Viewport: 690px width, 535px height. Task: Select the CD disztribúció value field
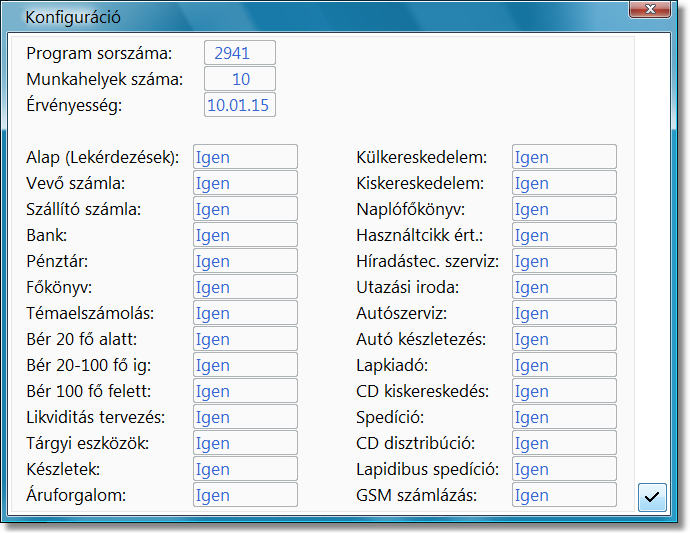(x=564, y=442)
